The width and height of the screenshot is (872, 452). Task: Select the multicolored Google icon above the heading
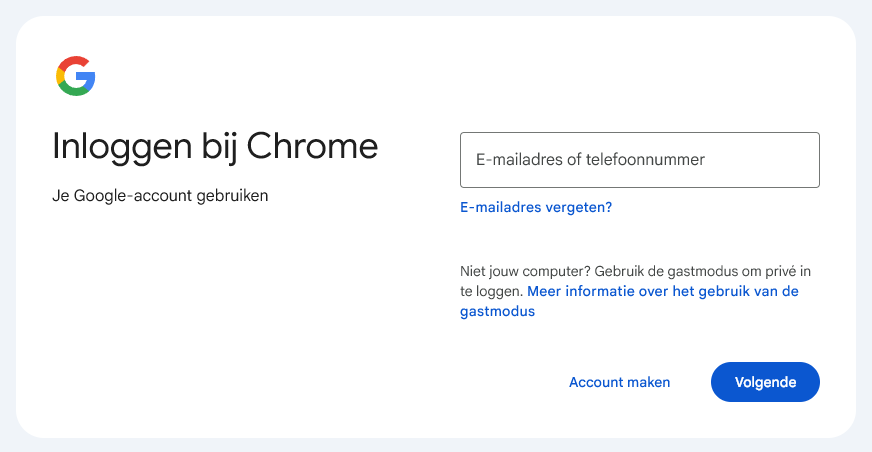[76, 76]
